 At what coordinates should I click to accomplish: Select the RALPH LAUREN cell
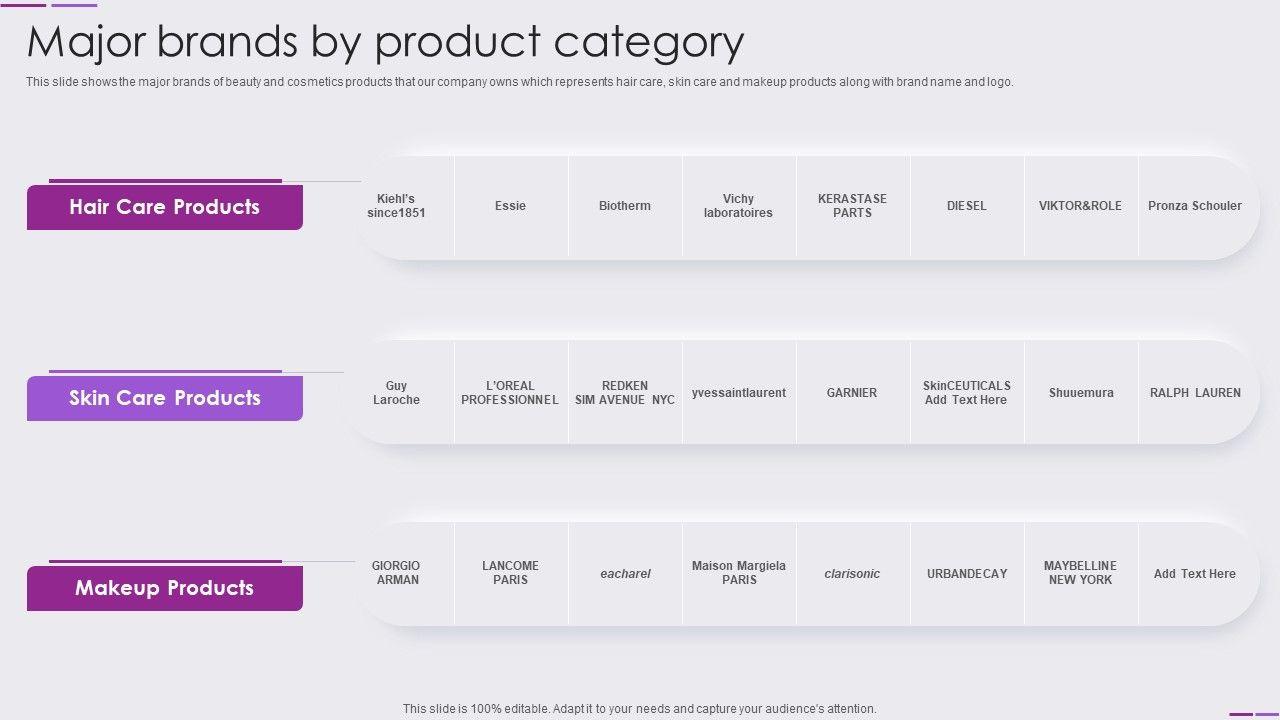point(1194,393)
